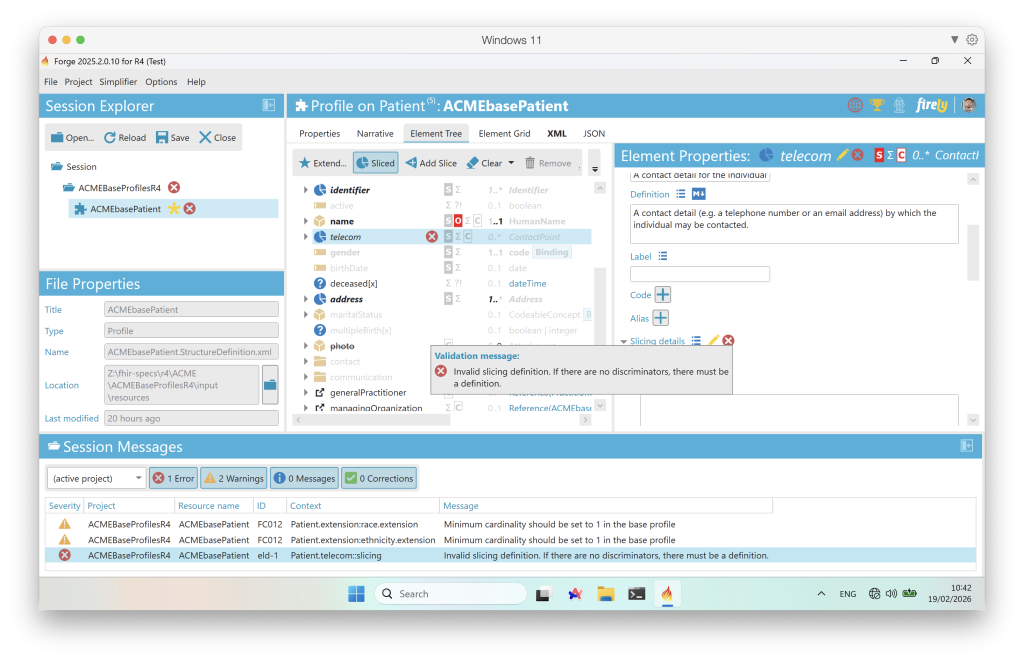Image resolution: width=1024 pixels, height=662 pixels.
Task: Click the Windows taskbar Search box
Action: (x=451, y=593)
